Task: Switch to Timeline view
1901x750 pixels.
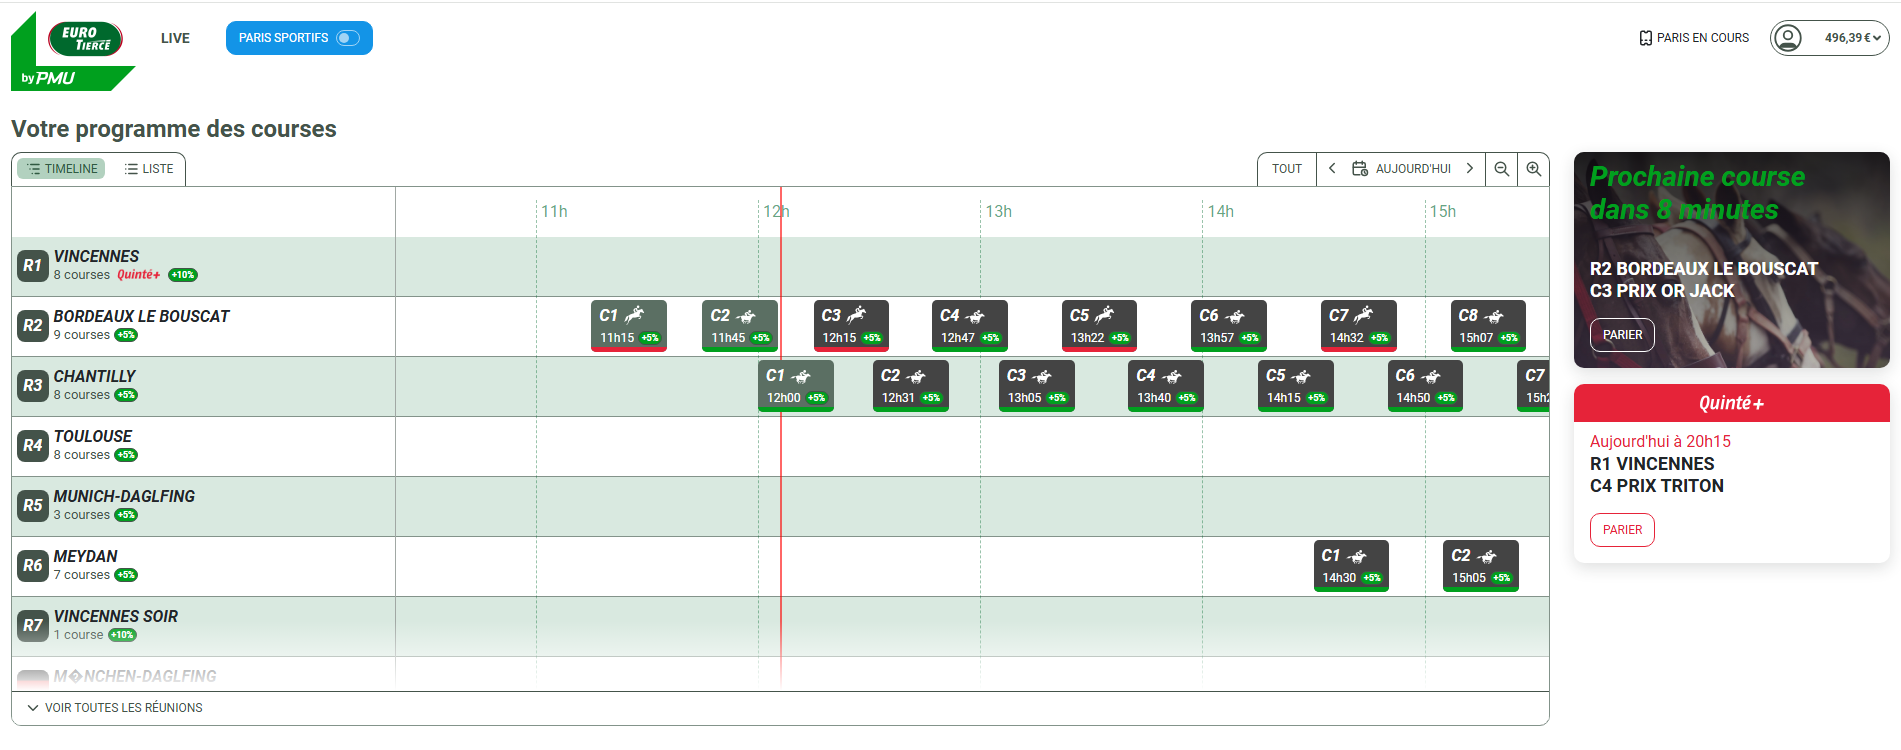Action: (x=62, y=169)
